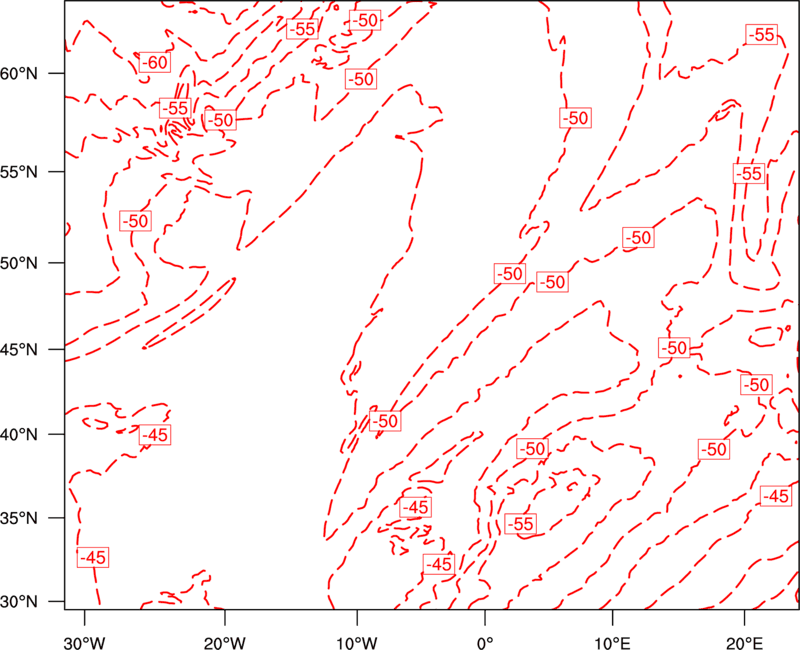800x650 pixels.
Task: Select the 50°N latitude axis label
Action: click(x=19, y=263)
